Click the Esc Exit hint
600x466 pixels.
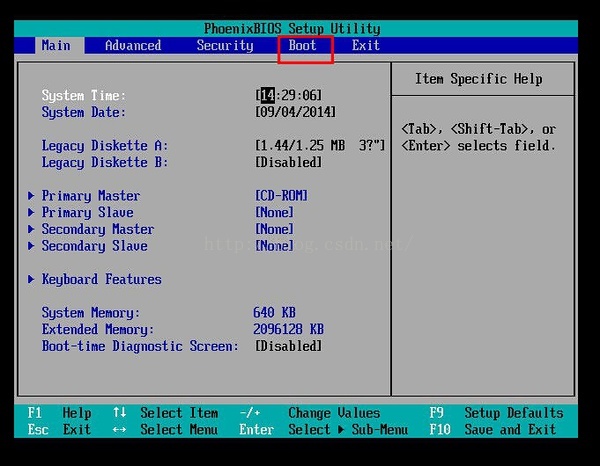click(x=59, y=430)
